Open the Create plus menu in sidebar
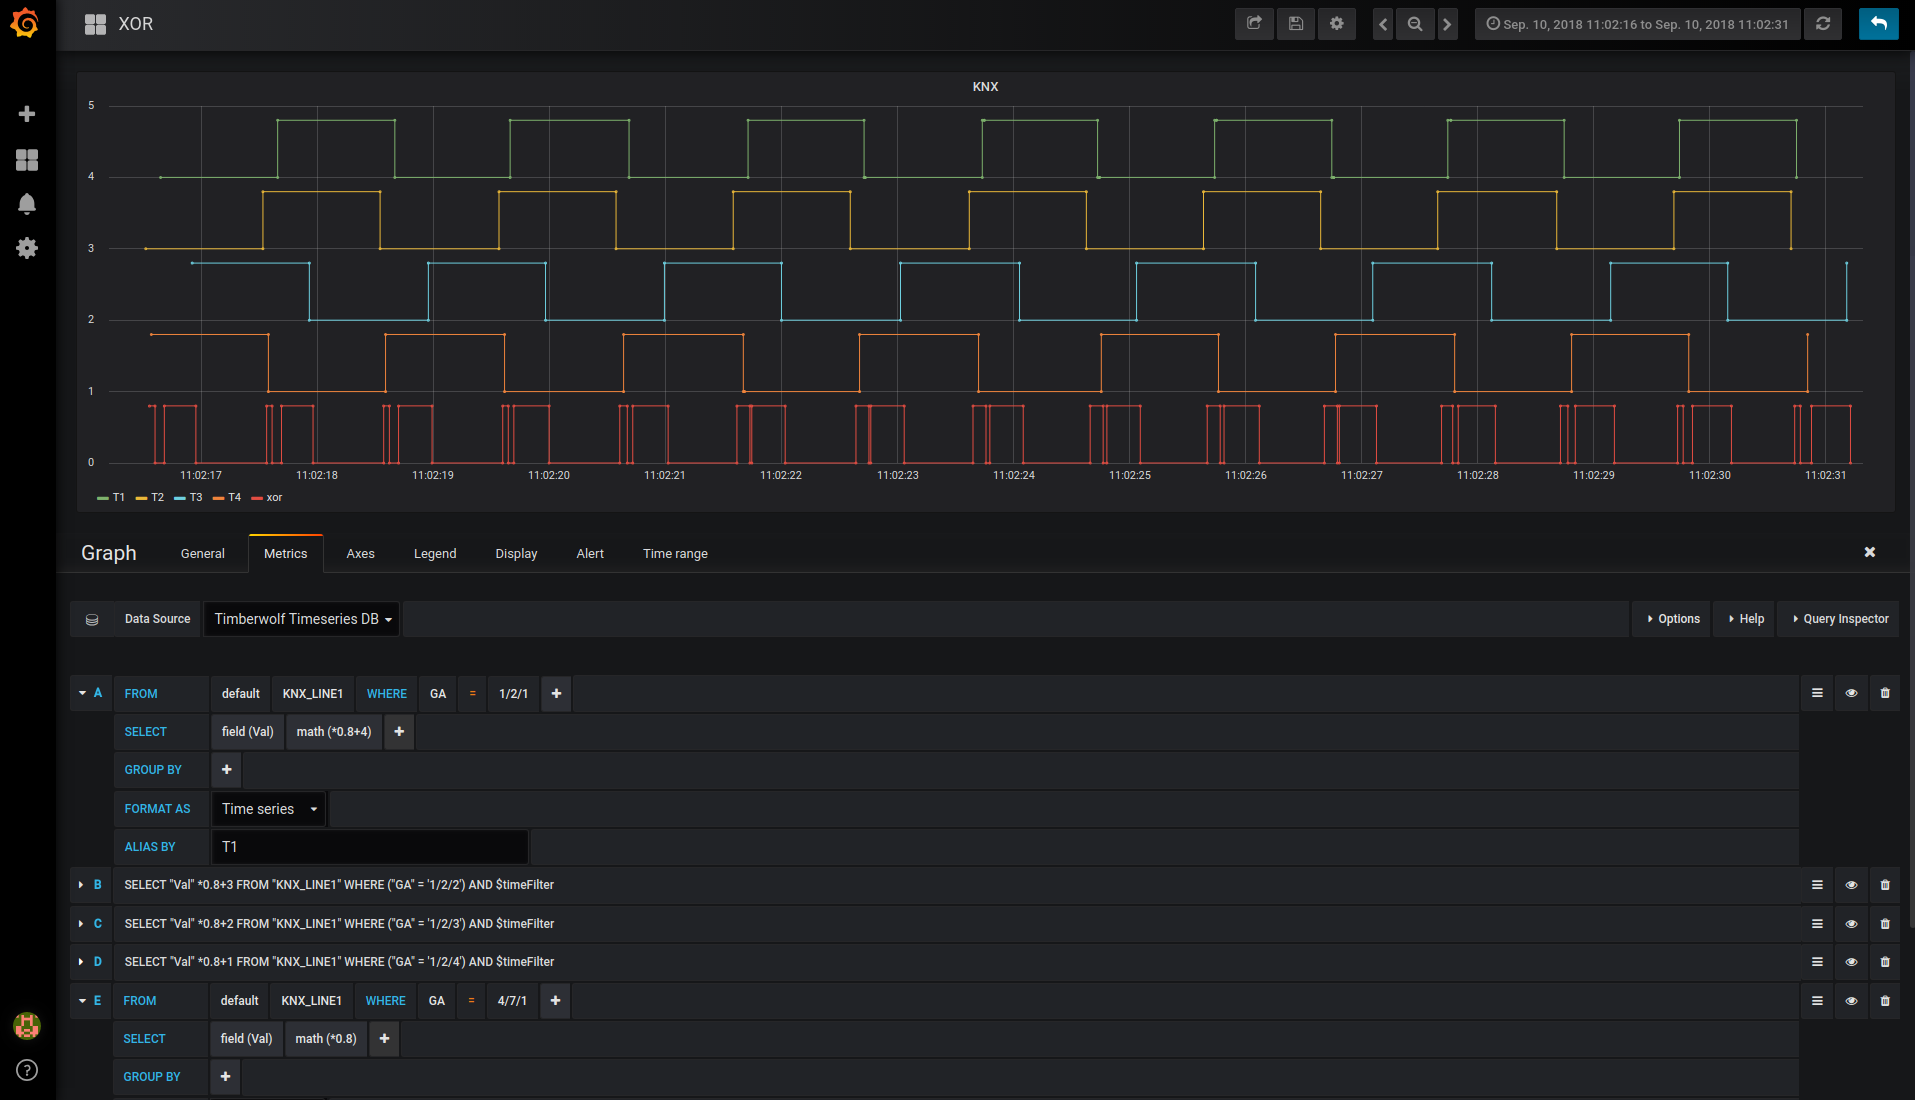 [x=27, y=114]
